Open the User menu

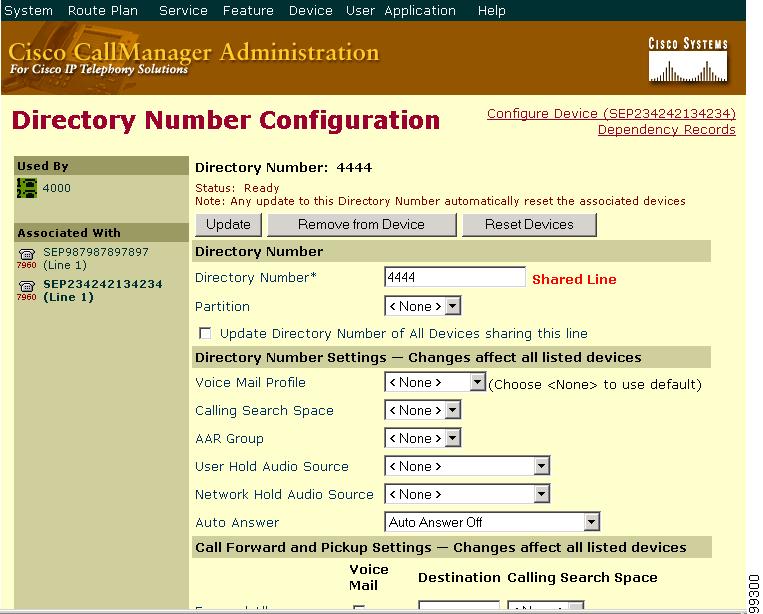[x=360, y=10]
